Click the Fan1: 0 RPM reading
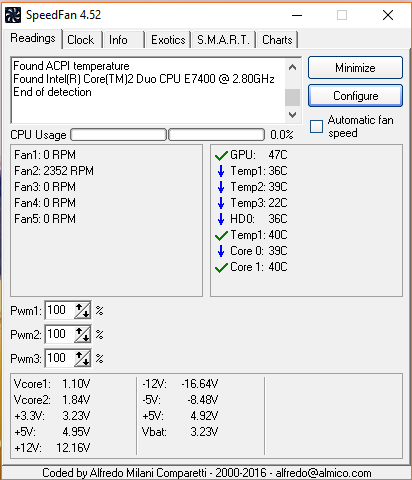The image size is (412, 480). (x=45, y=155)
